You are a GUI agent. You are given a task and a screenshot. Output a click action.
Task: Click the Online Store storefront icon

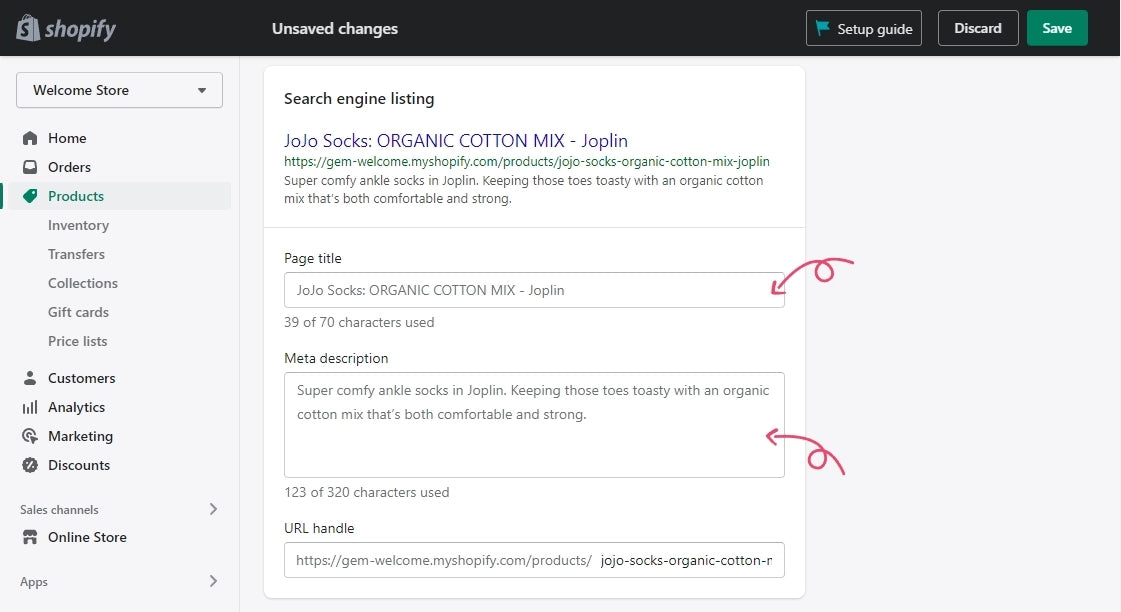point(30,537)
